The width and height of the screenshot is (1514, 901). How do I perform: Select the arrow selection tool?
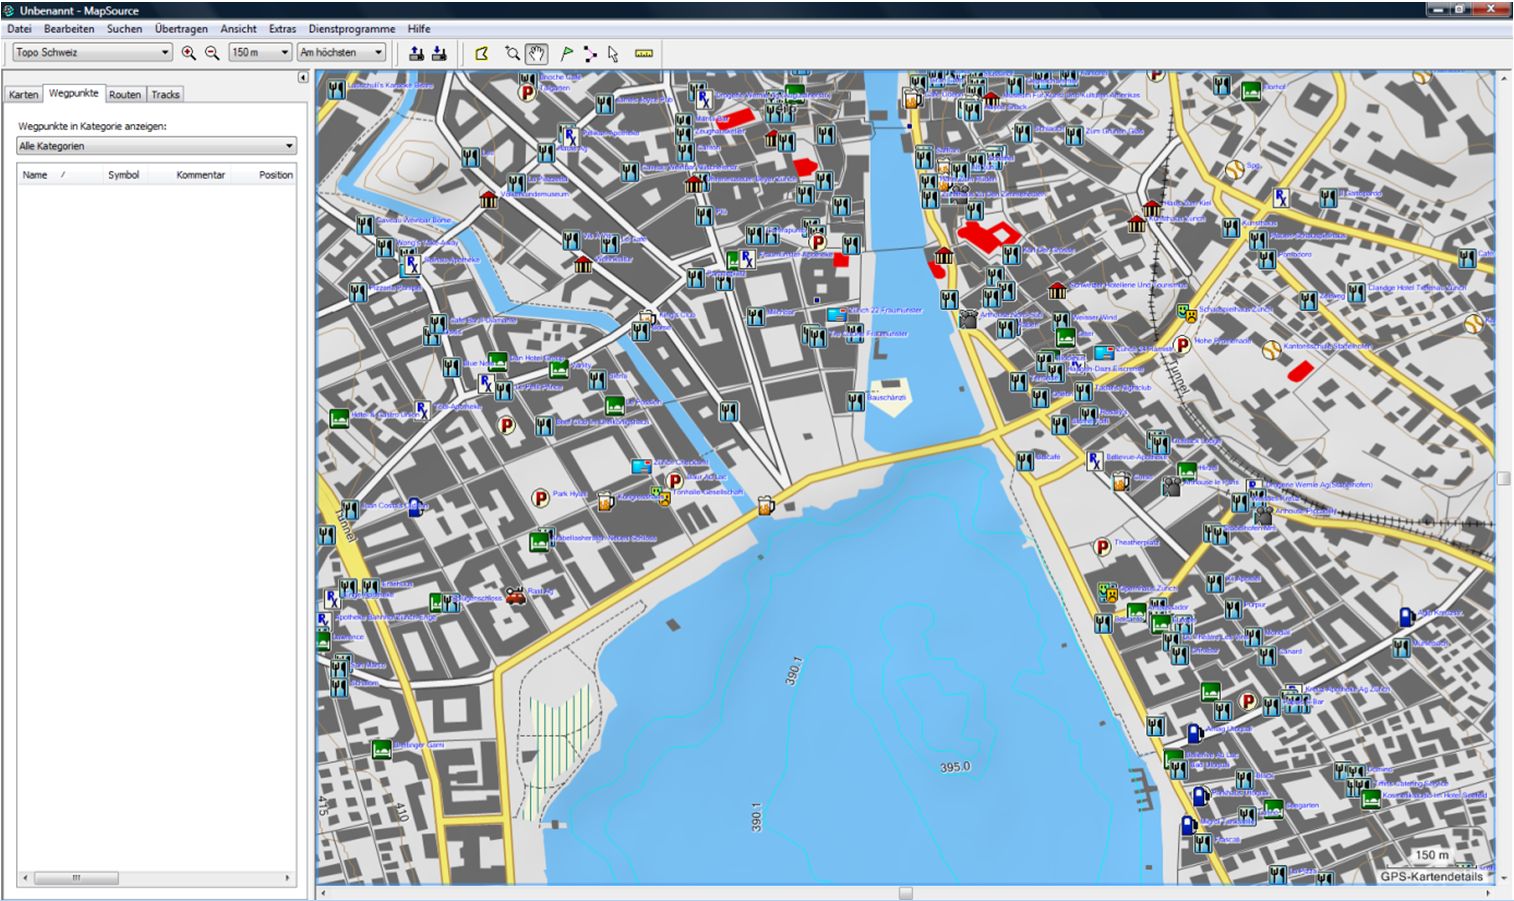pos(613,53)
